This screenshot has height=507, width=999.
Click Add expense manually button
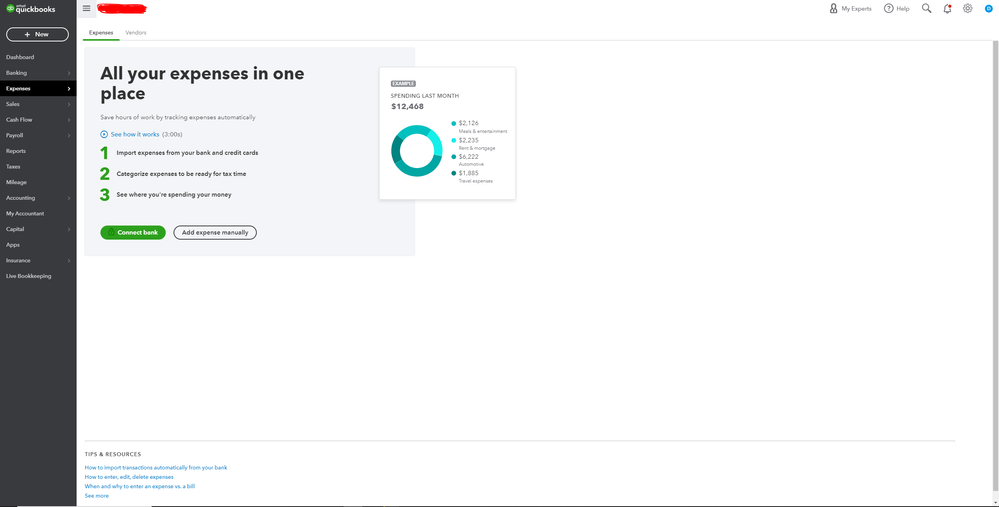pyautogui.click(x=215, y=232)
